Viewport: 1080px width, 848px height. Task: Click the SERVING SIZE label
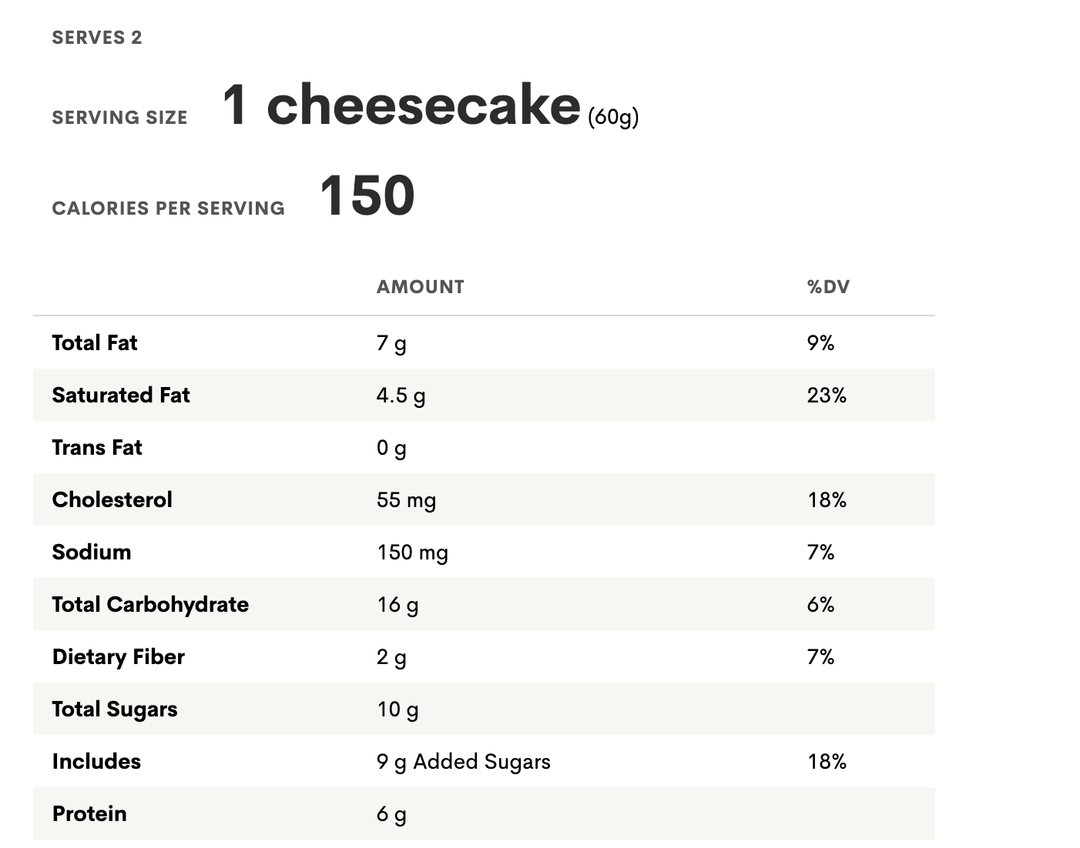click(120, 118)
